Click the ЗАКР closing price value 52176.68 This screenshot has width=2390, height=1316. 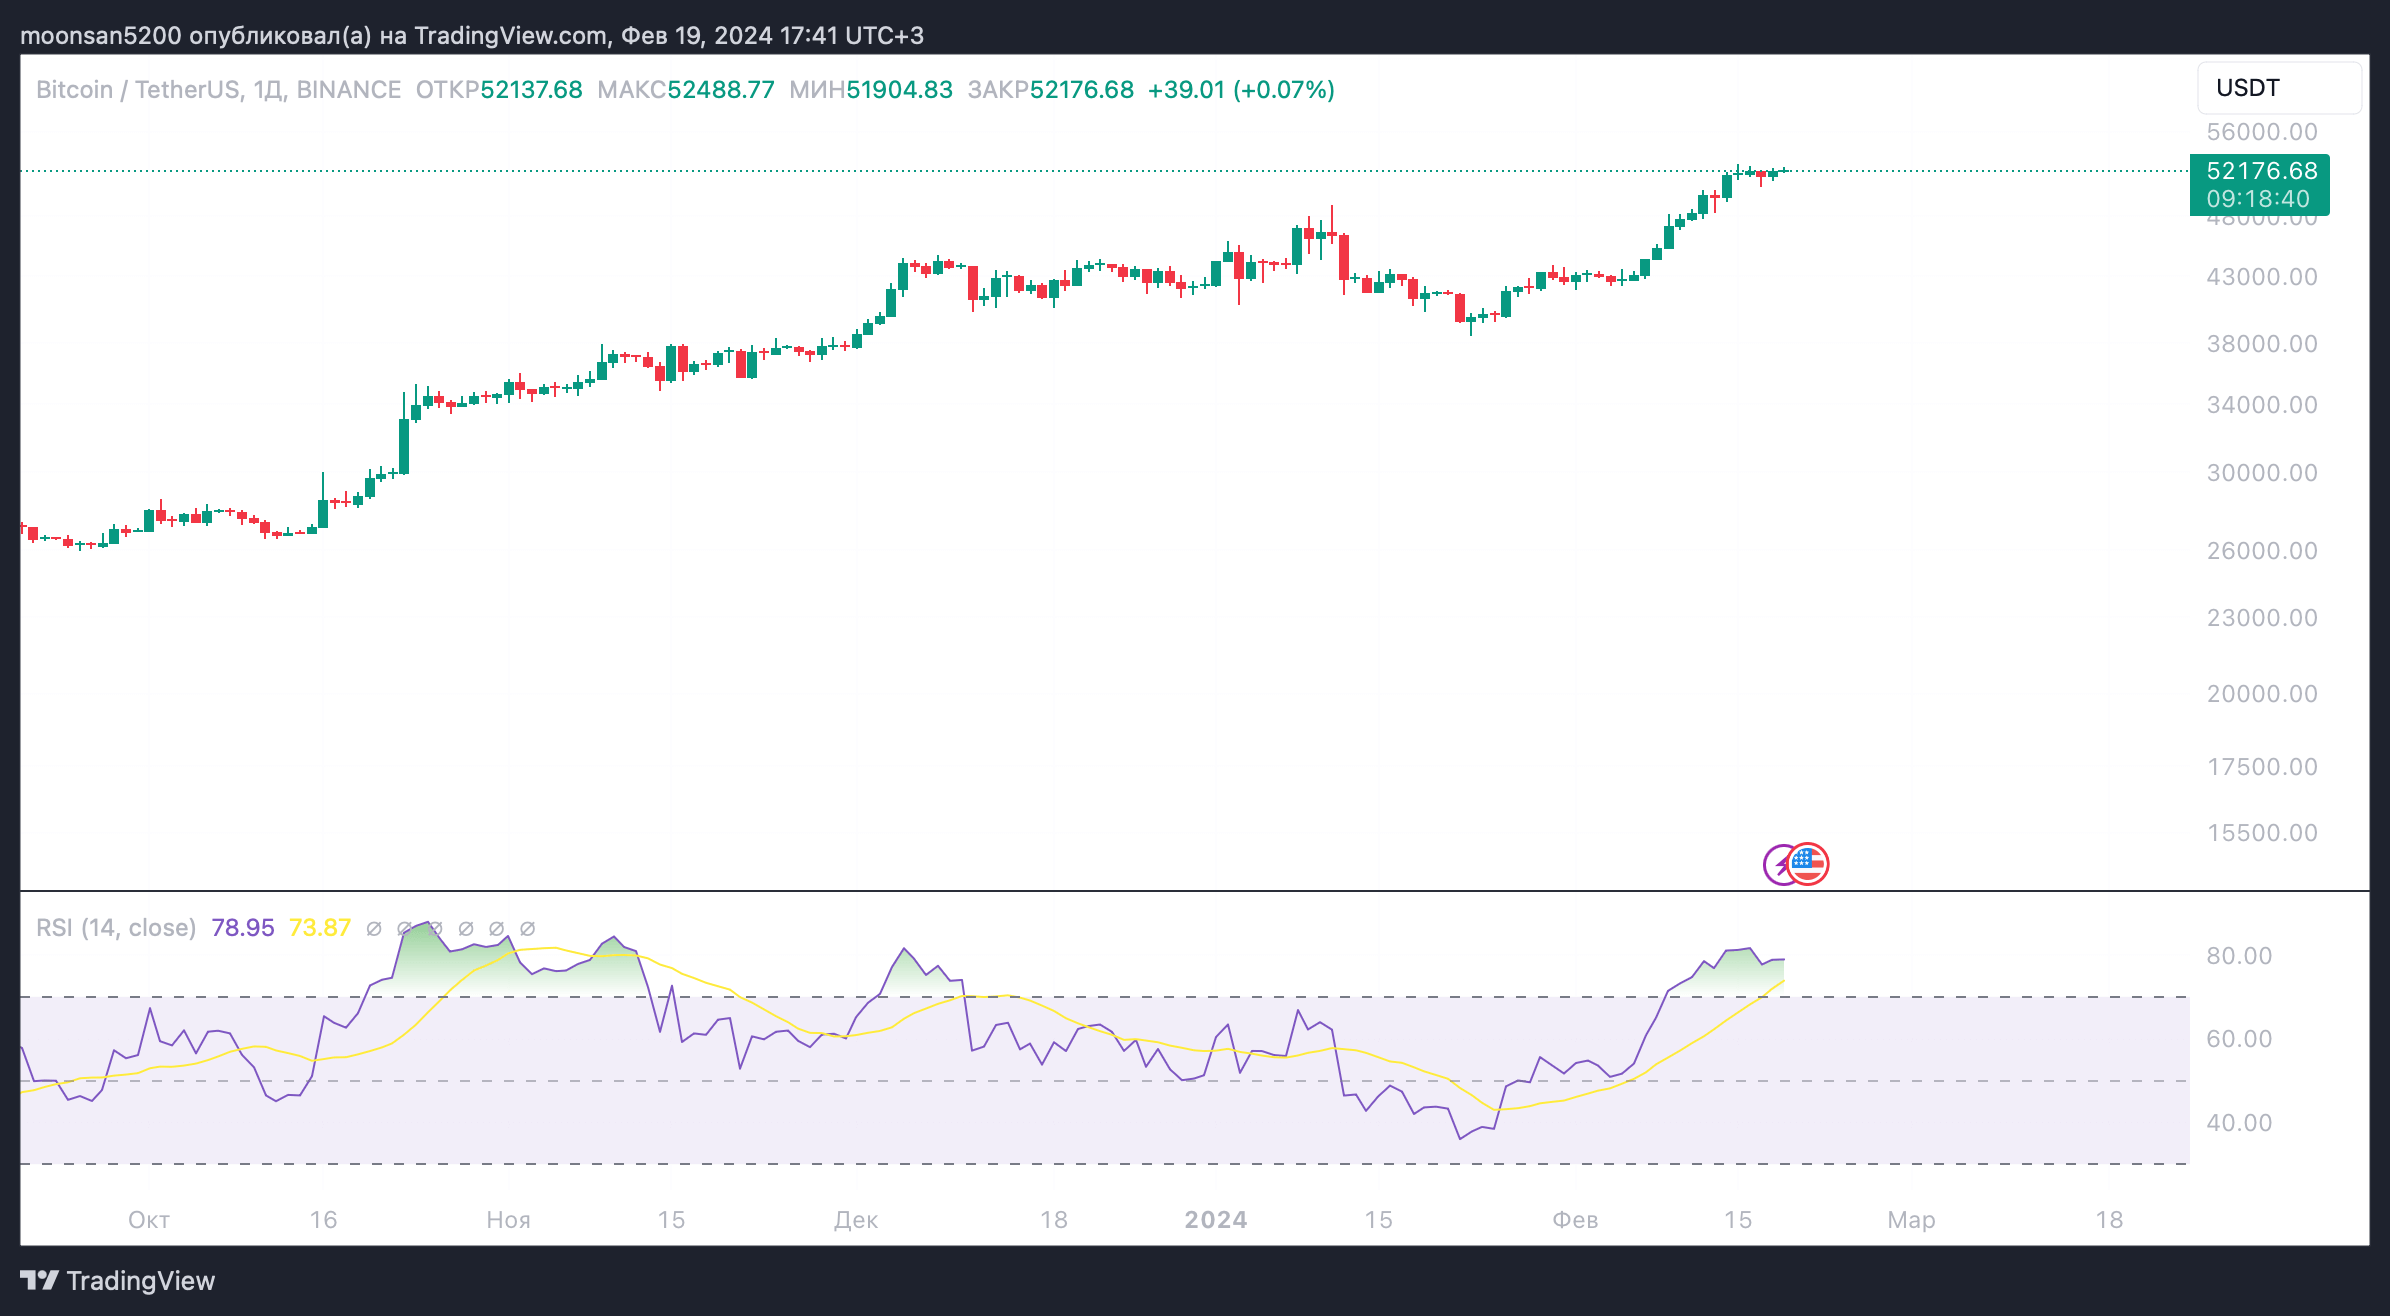coord(1082,90)
